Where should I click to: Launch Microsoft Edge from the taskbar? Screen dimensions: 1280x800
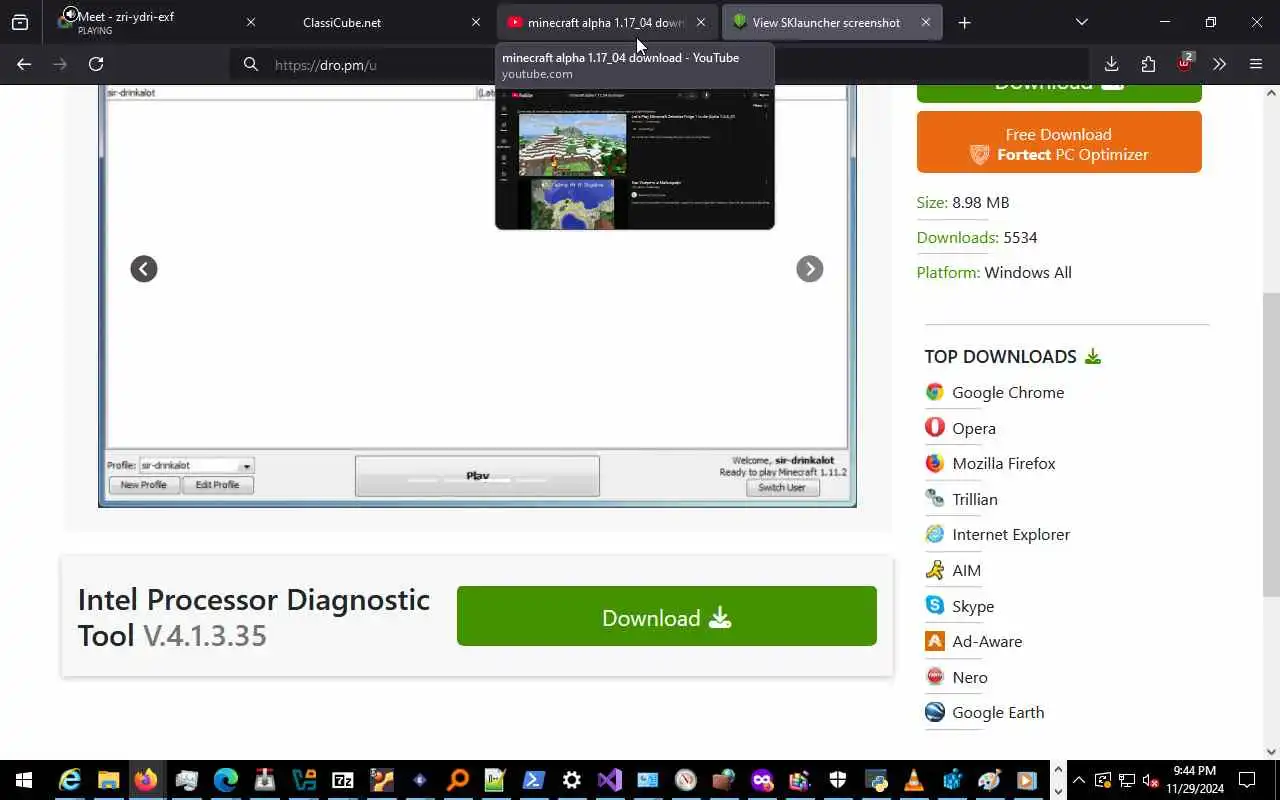pos(225,780)
